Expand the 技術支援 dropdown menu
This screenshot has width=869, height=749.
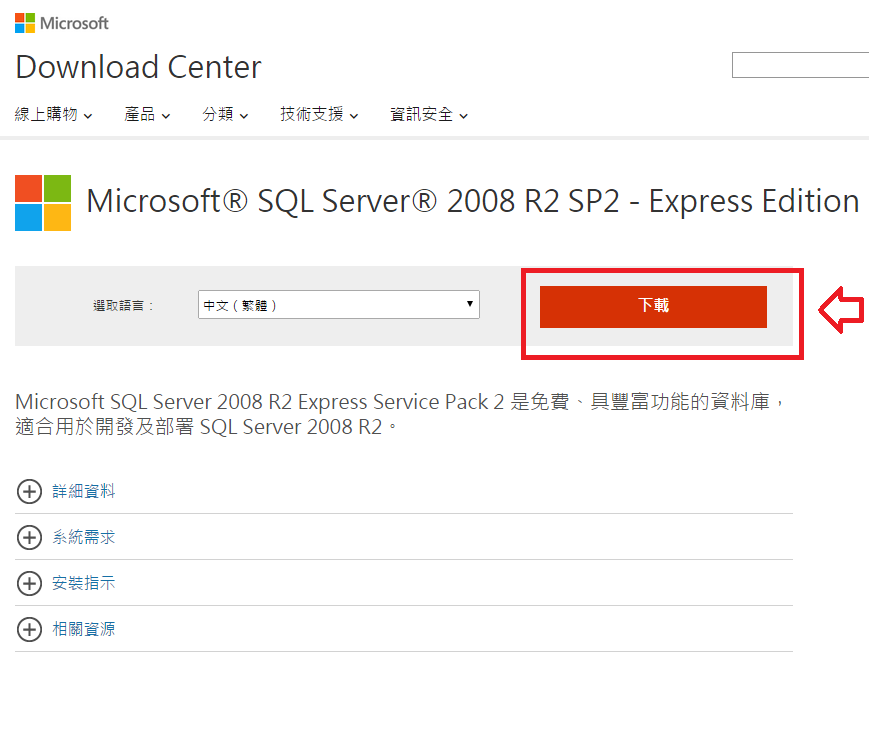[x=319, y=115]
